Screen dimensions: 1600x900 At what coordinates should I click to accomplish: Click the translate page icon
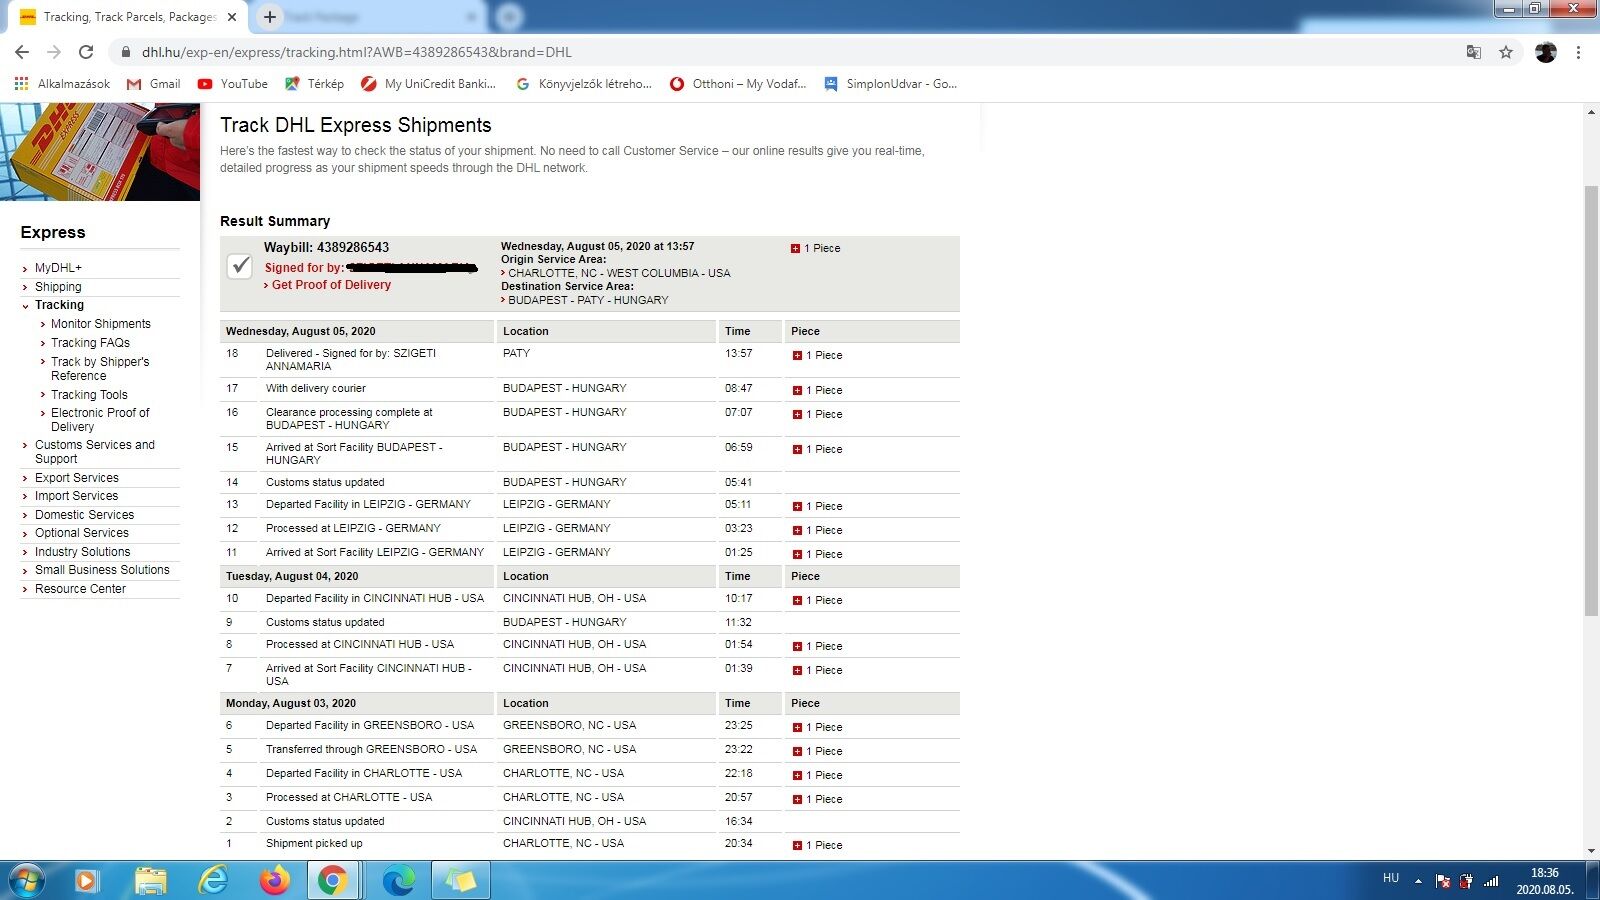point(1474,52)
